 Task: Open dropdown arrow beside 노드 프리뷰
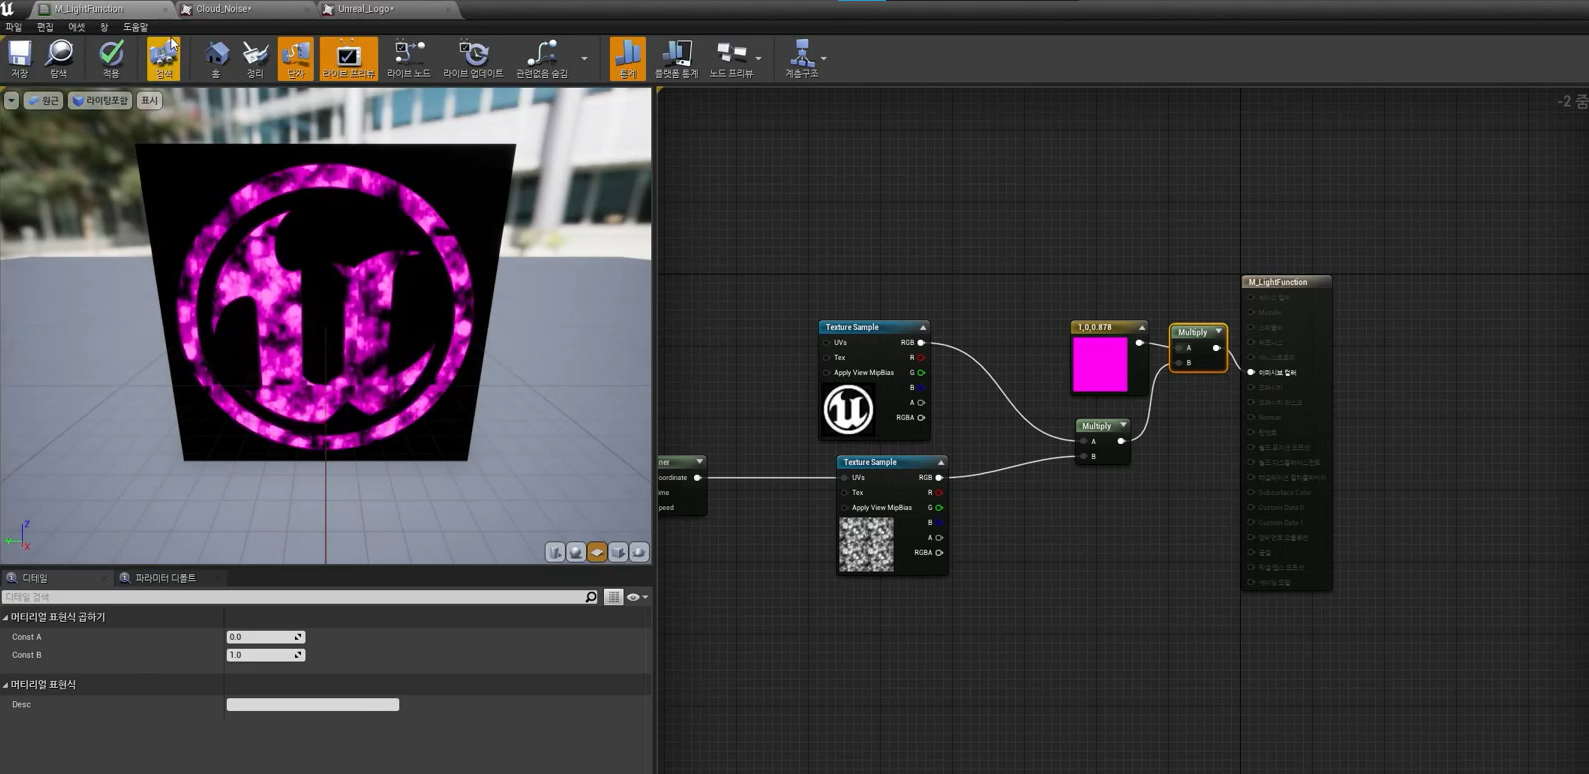(x=759, y=58)
